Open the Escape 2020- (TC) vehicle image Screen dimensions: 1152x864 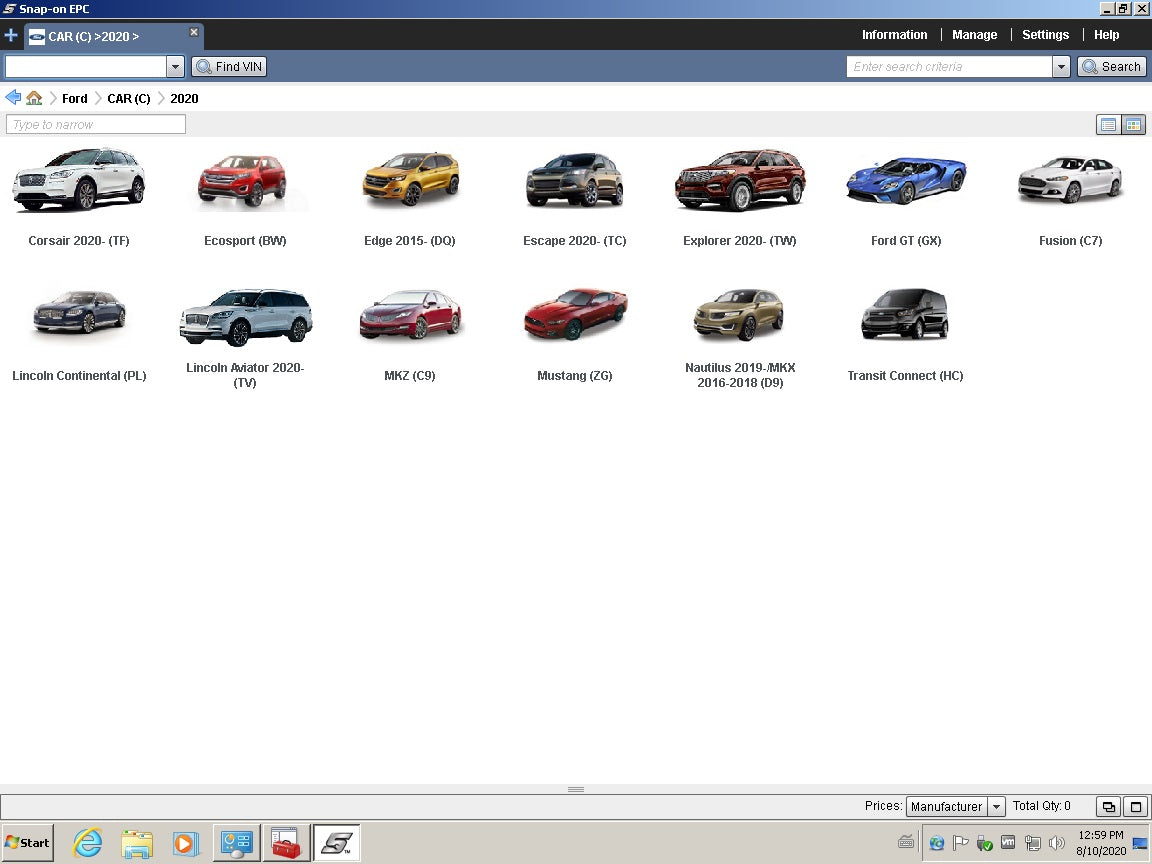click(x=575, y=179)
